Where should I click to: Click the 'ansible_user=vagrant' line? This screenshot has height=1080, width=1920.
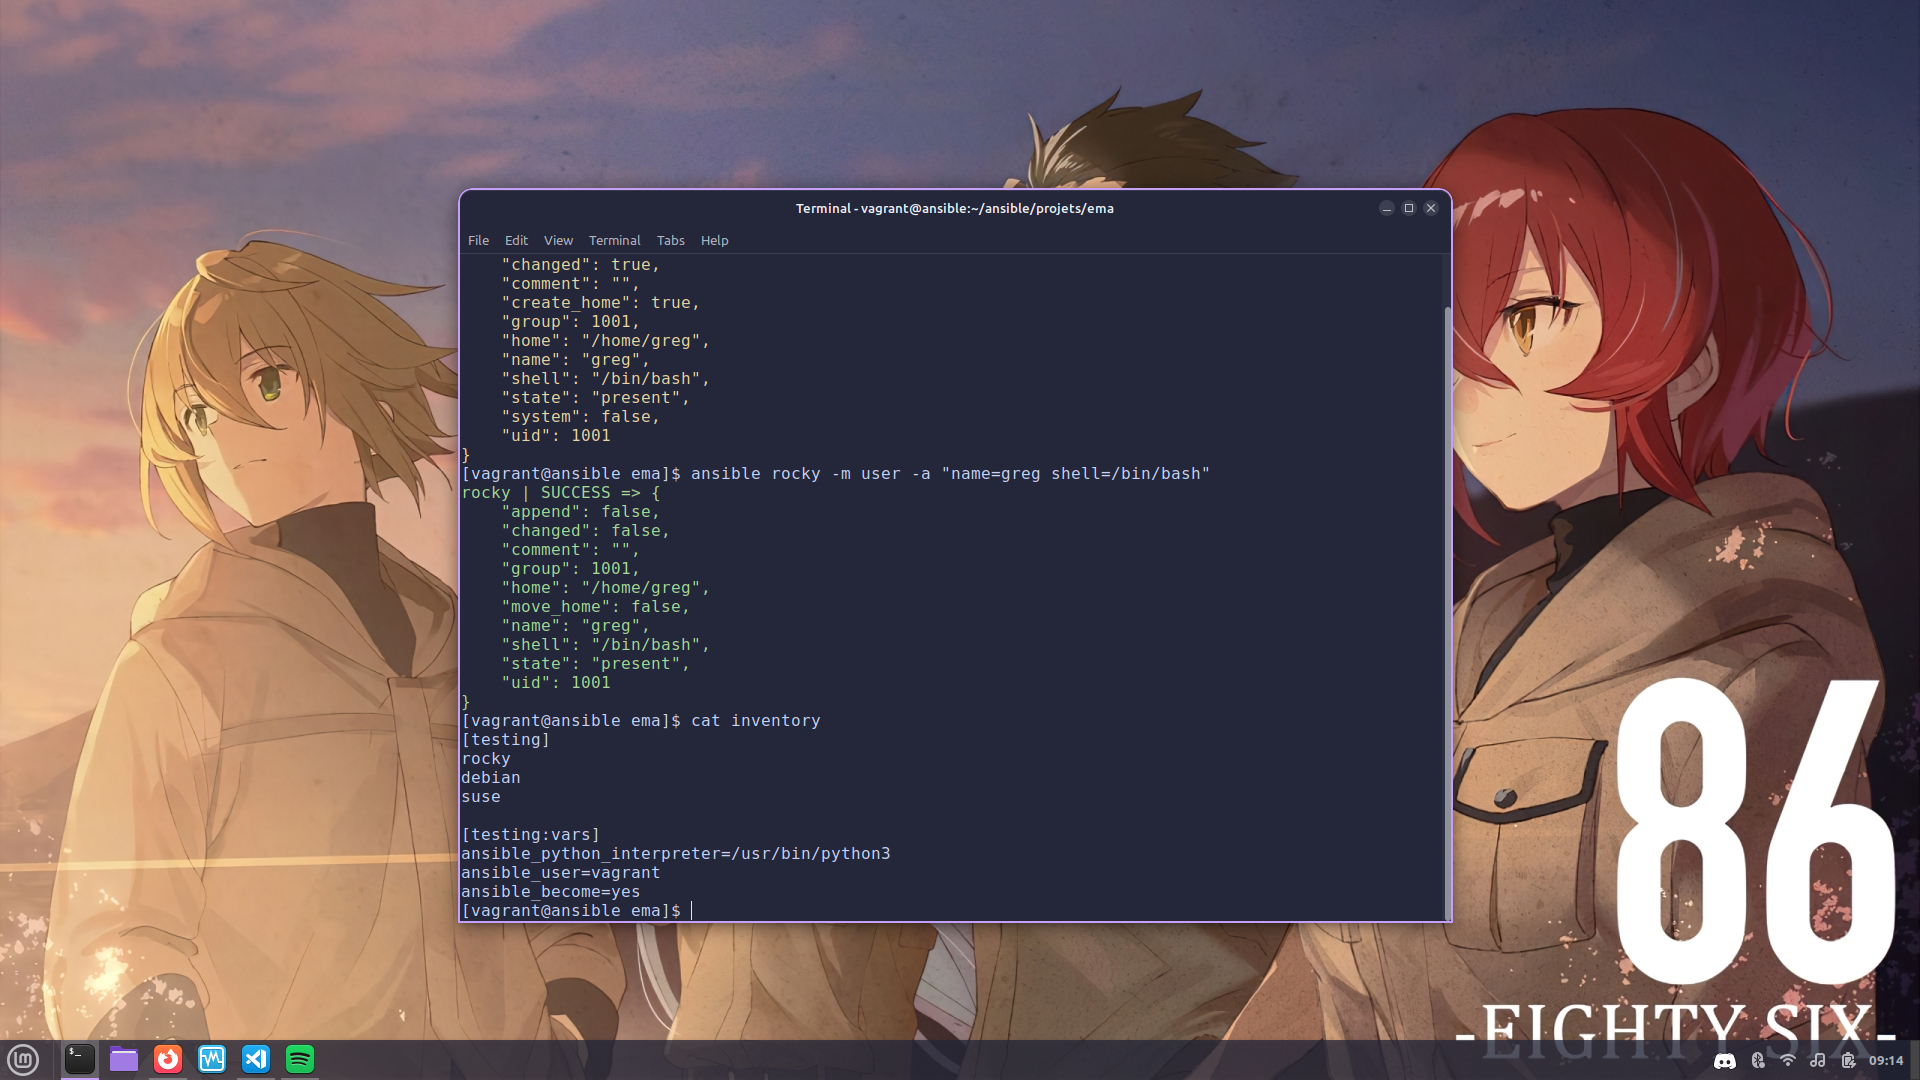click(x=560, y=872)
